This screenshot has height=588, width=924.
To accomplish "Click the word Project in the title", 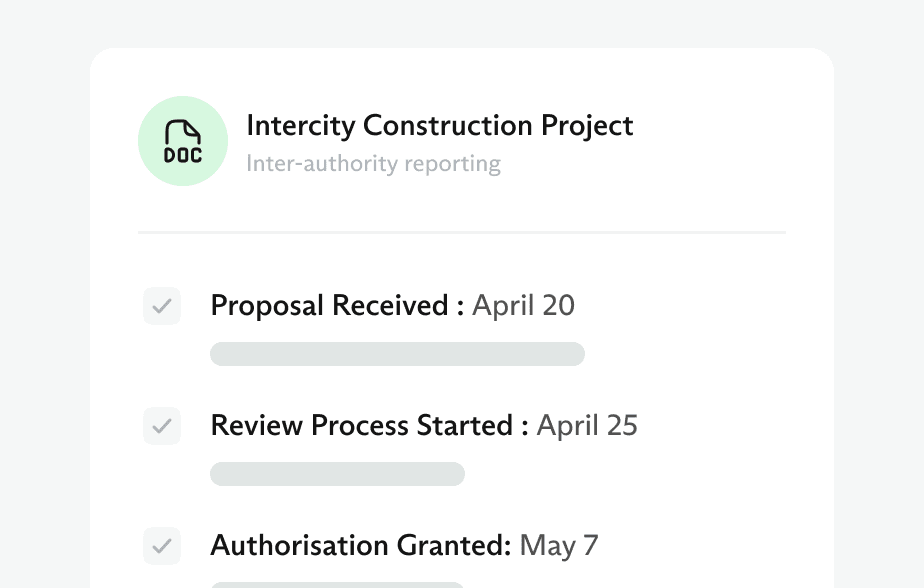I will tap(587, 127).
